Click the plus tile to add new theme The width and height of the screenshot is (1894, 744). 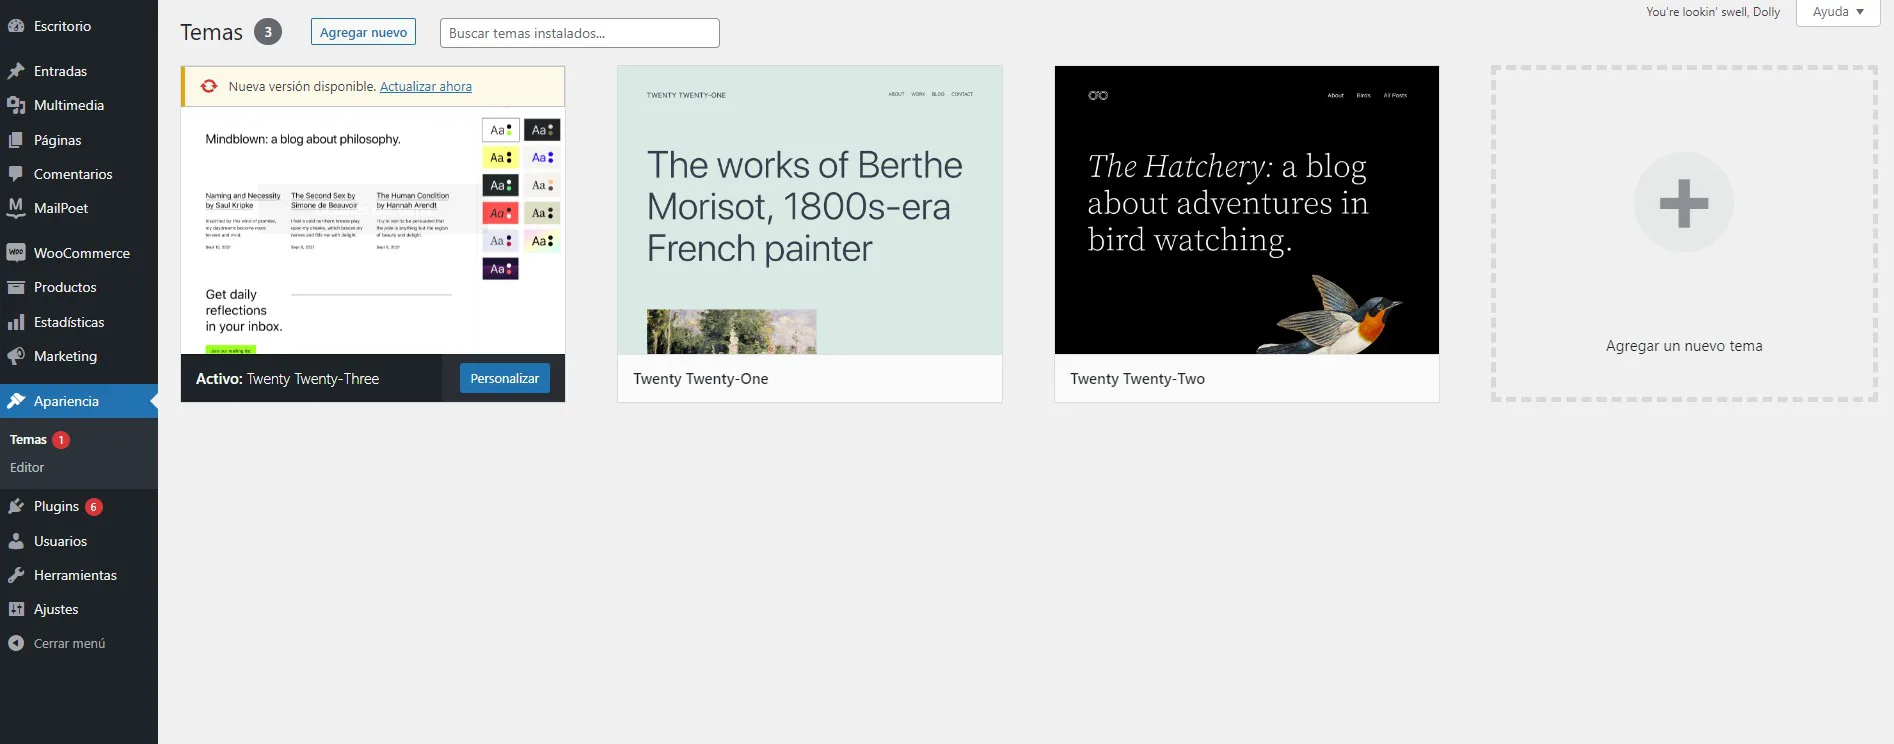tap(1683, 203)
